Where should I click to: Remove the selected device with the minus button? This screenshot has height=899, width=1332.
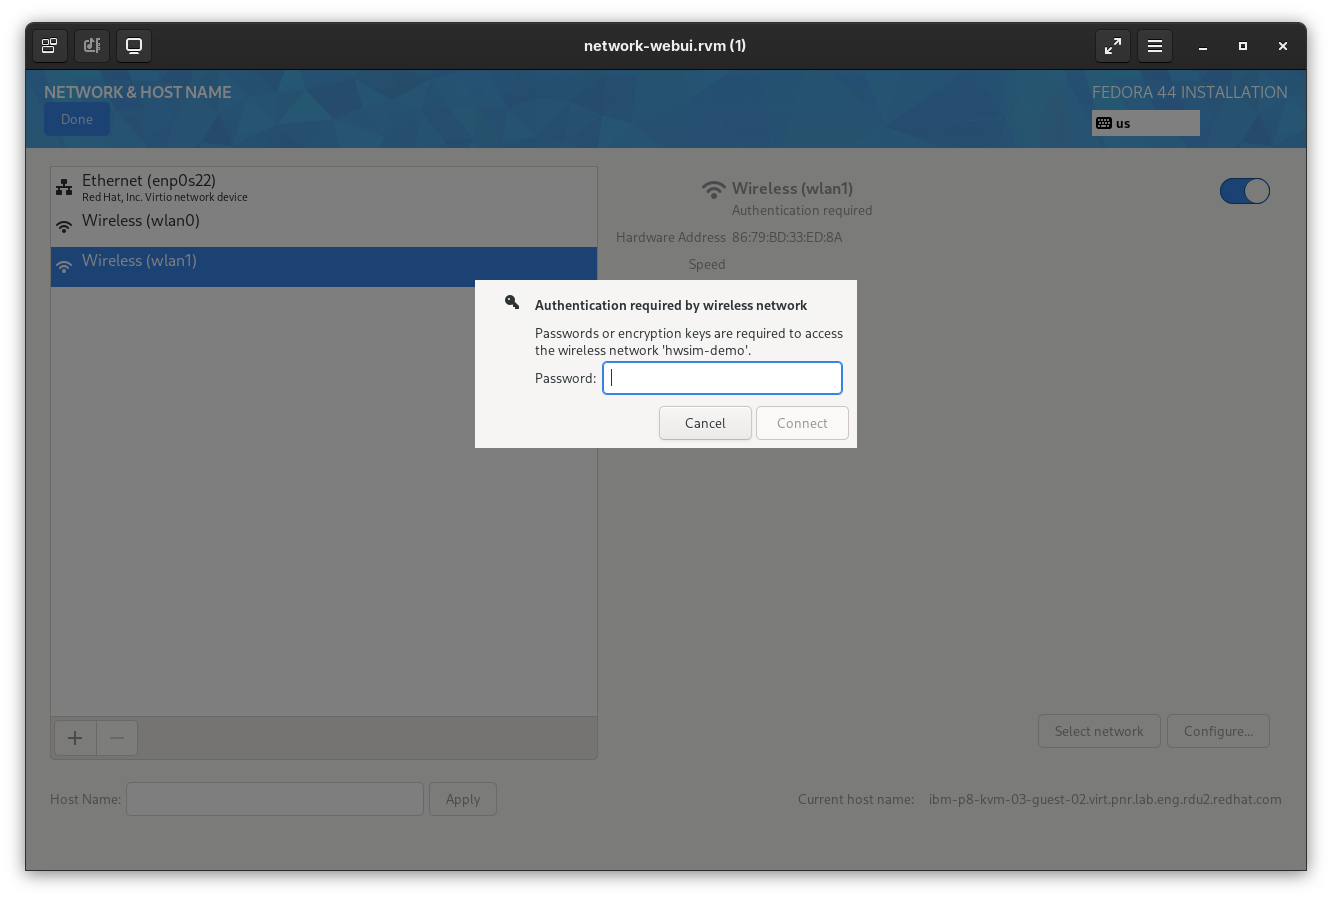coord(117,738)
